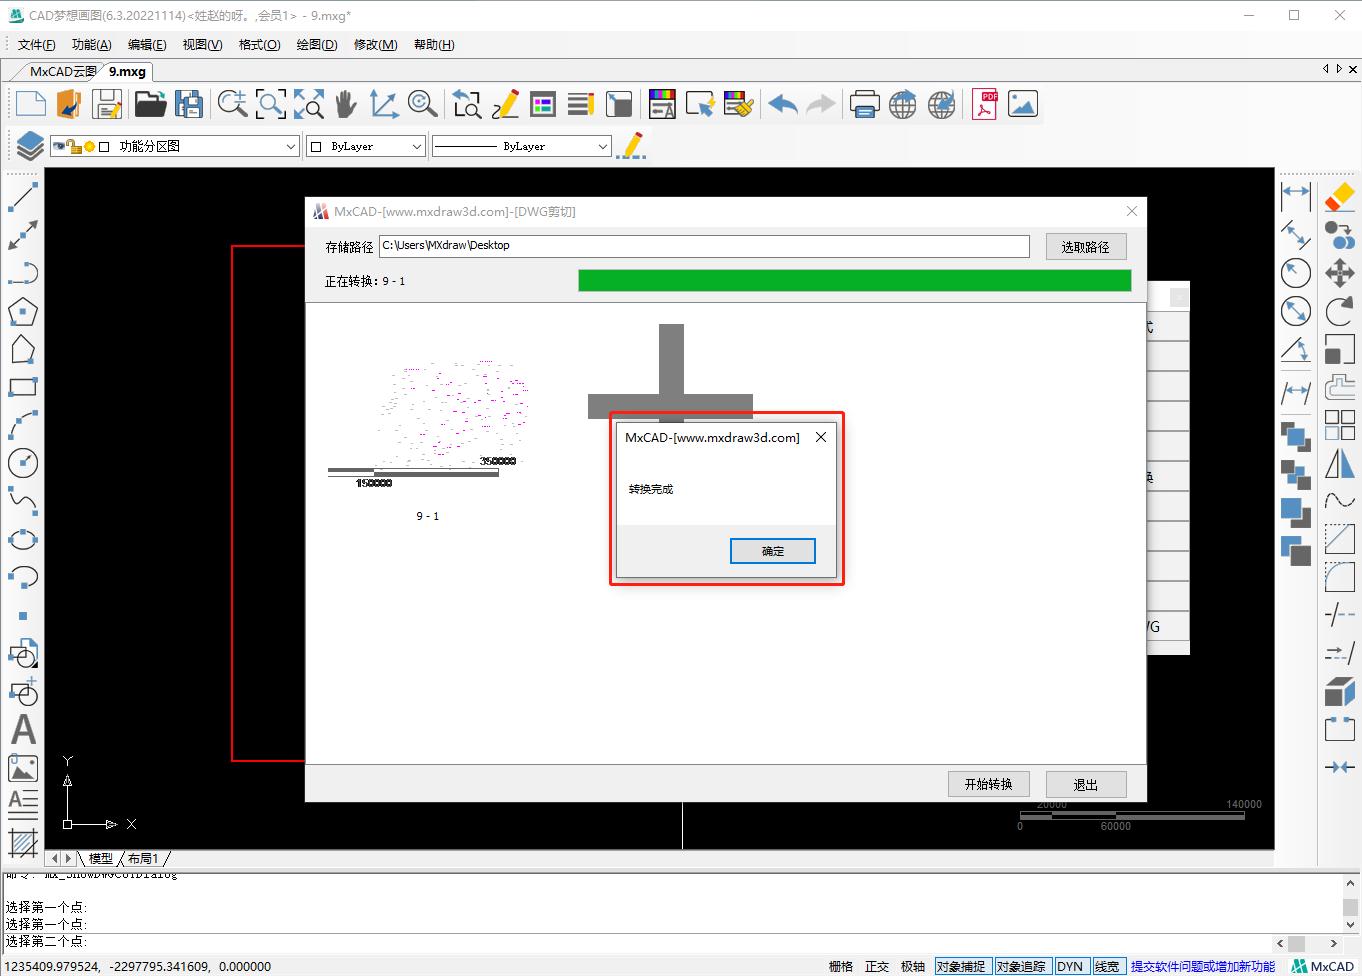Open the layer manager icon
1362x976 pixels.
[27, 145]
